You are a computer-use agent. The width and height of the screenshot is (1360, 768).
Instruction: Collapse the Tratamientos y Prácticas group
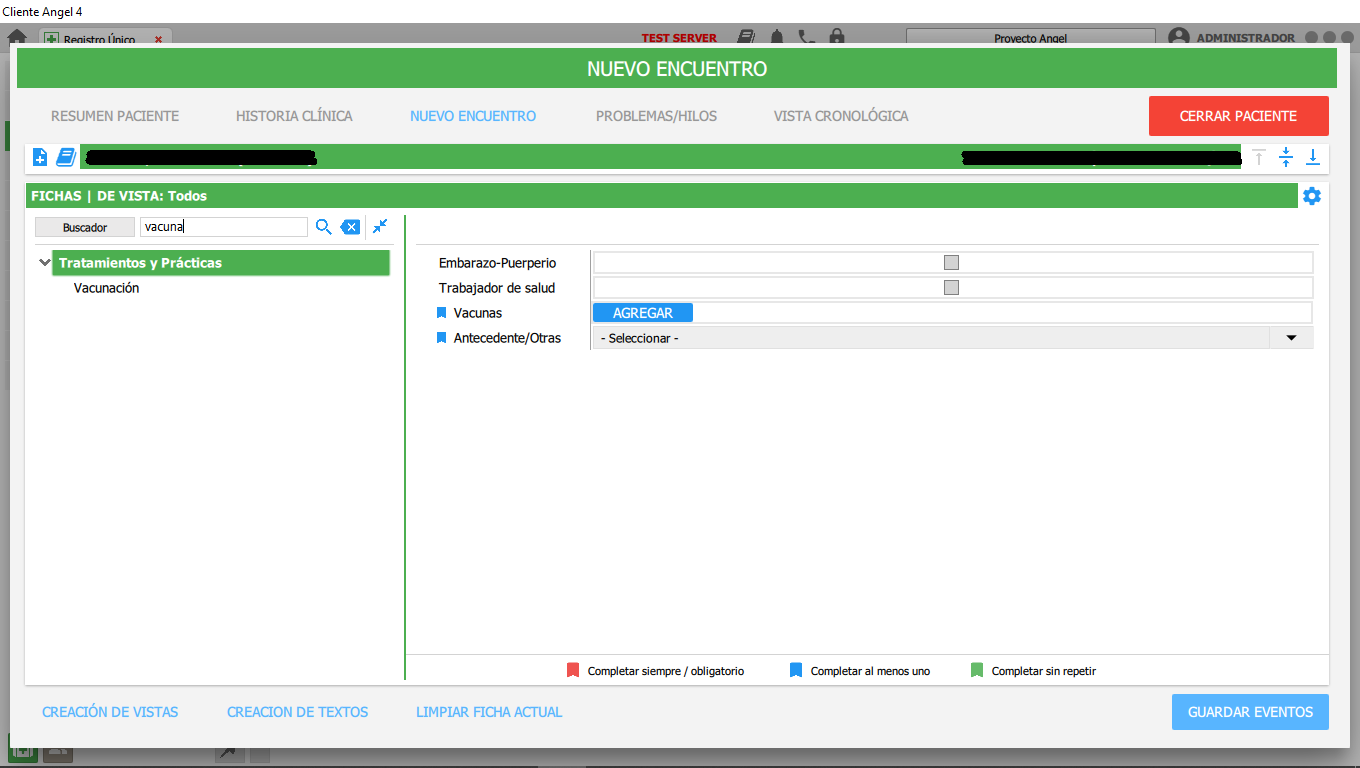(x=44, y=263)
